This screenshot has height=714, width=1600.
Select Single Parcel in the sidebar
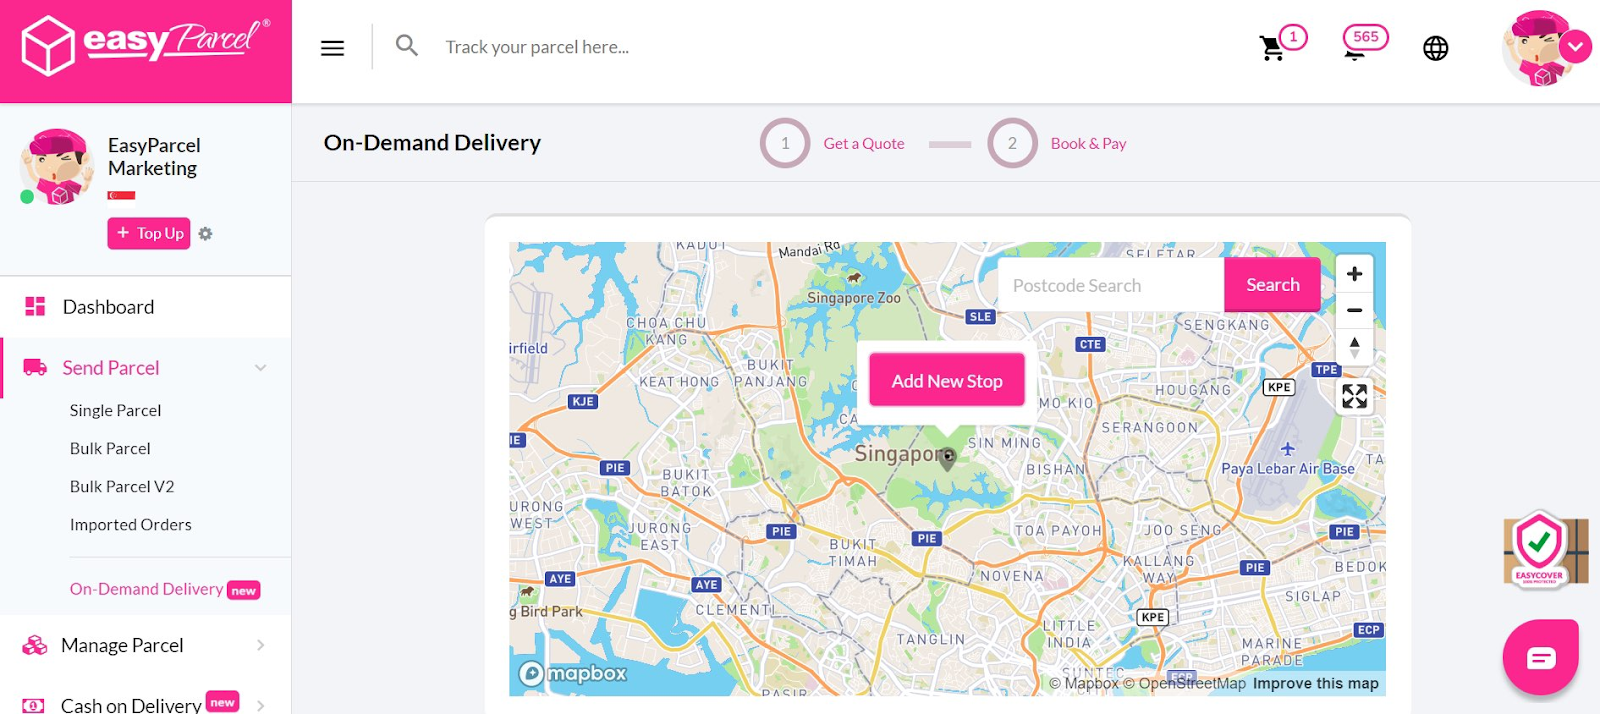coord(115,410)
